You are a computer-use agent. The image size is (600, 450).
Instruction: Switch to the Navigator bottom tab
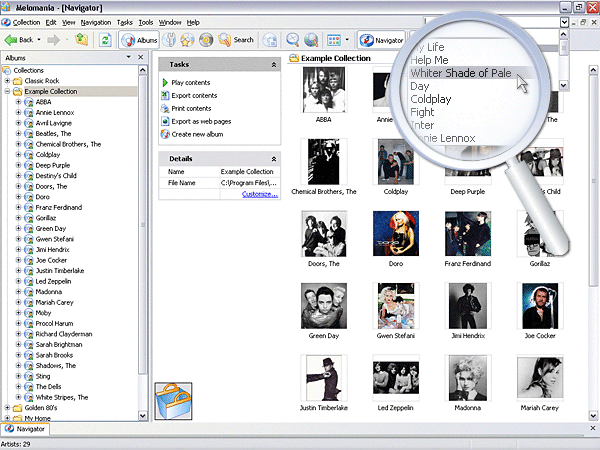(25, 429)
